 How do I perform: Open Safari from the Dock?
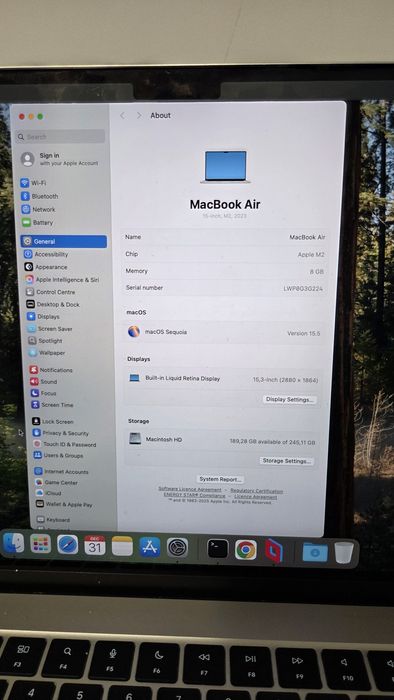tap(68, 545)
